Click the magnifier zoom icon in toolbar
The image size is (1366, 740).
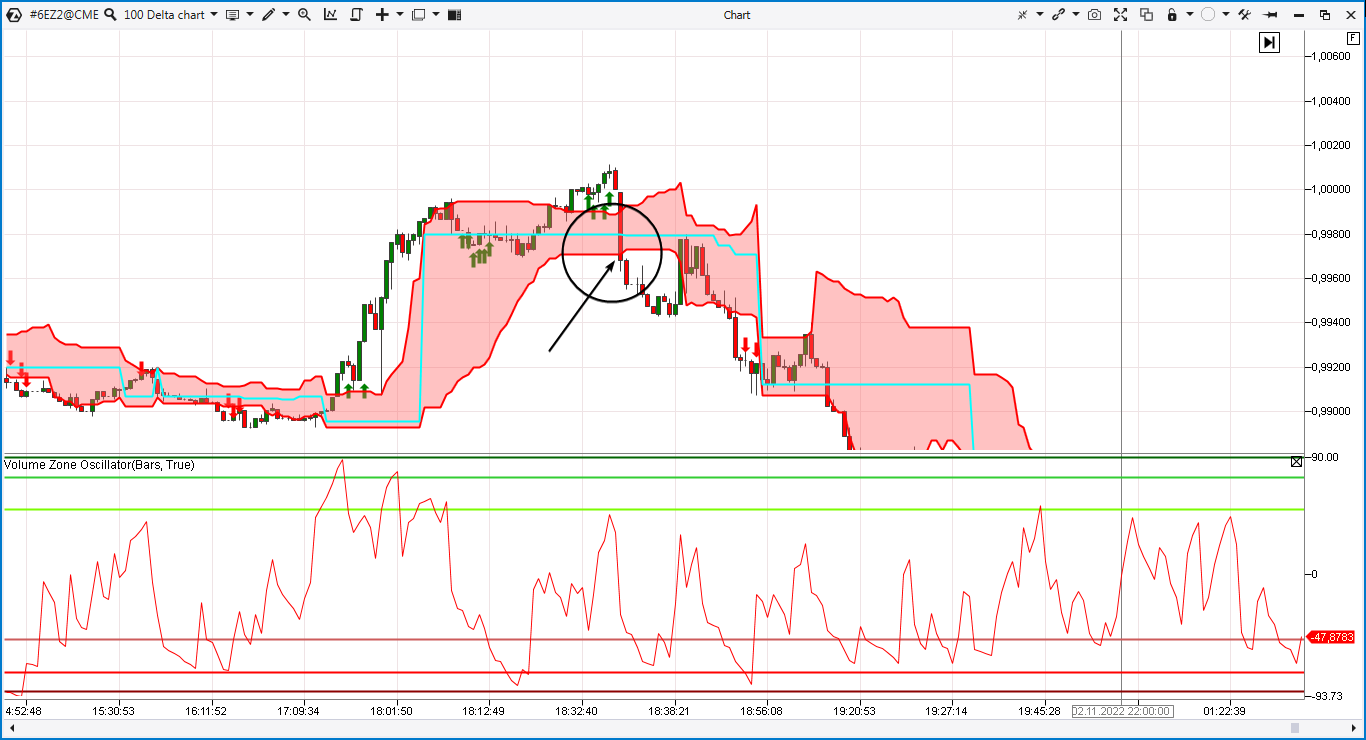pyautogui.click(x=304, y=15)
